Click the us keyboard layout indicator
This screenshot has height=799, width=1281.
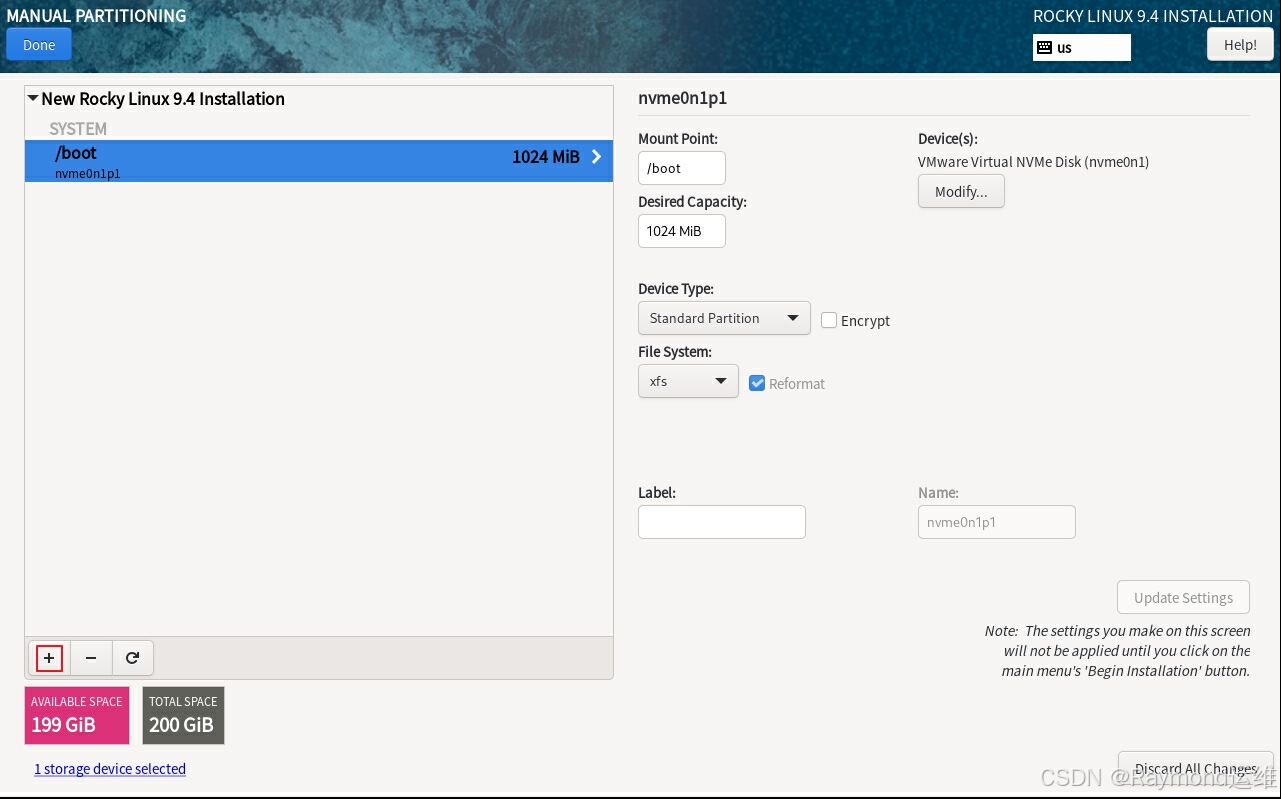coord(1082,47)
